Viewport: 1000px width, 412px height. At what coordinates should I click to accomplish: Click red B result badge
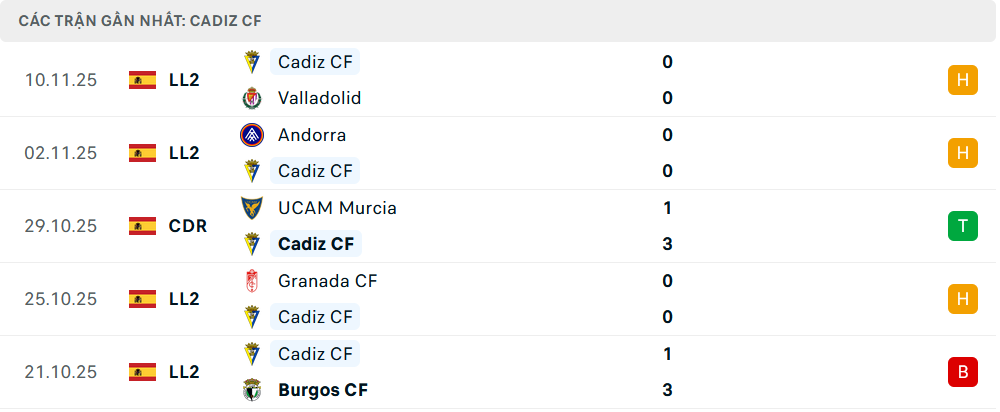point(962,372)
